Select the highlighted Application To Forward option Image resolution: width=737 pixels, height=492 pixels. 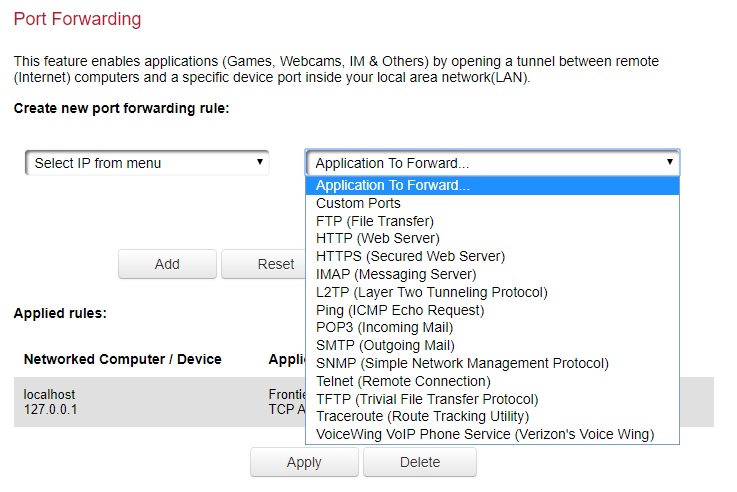[x=492, y=185]
